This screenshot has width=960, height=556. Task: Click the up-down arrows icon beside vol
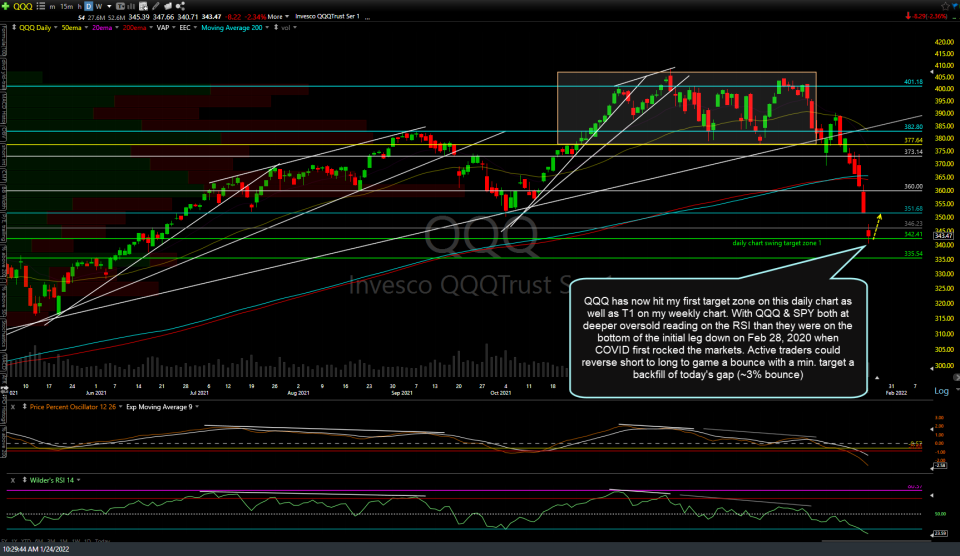tap(276, 28)
